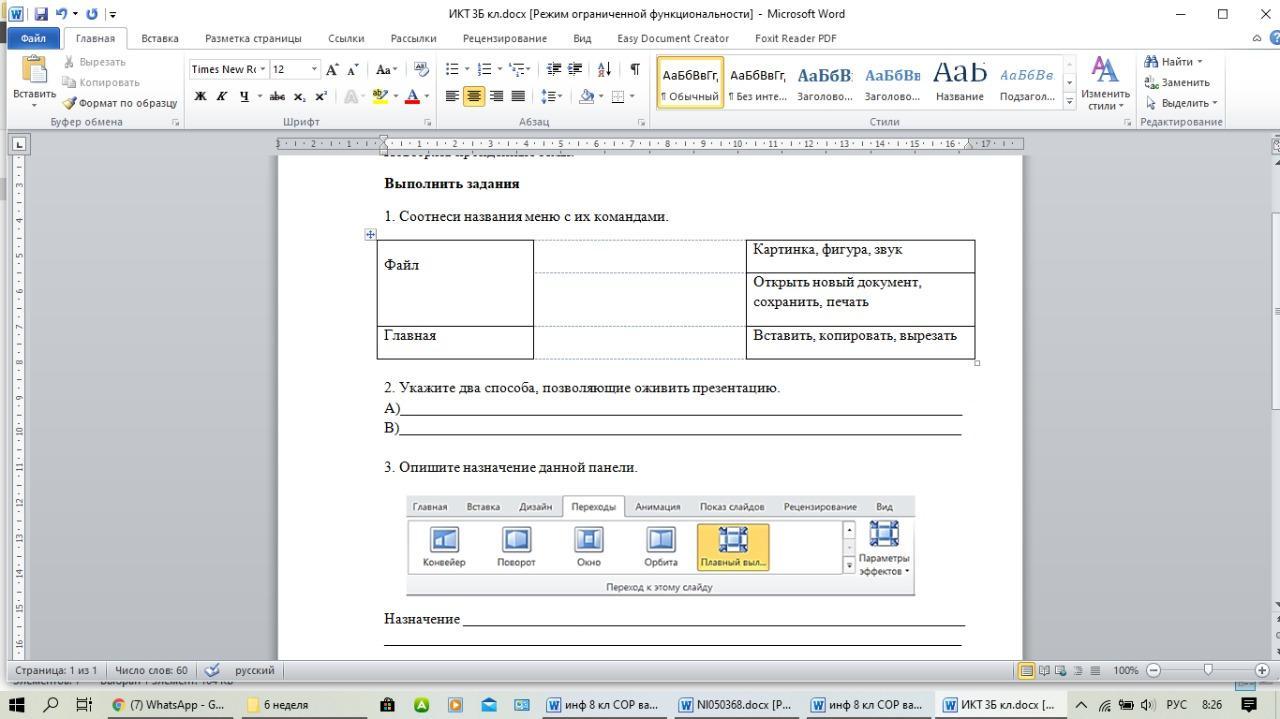
Task: Toggle strikethrough (abc) formatting
Action: pos(277,97)
